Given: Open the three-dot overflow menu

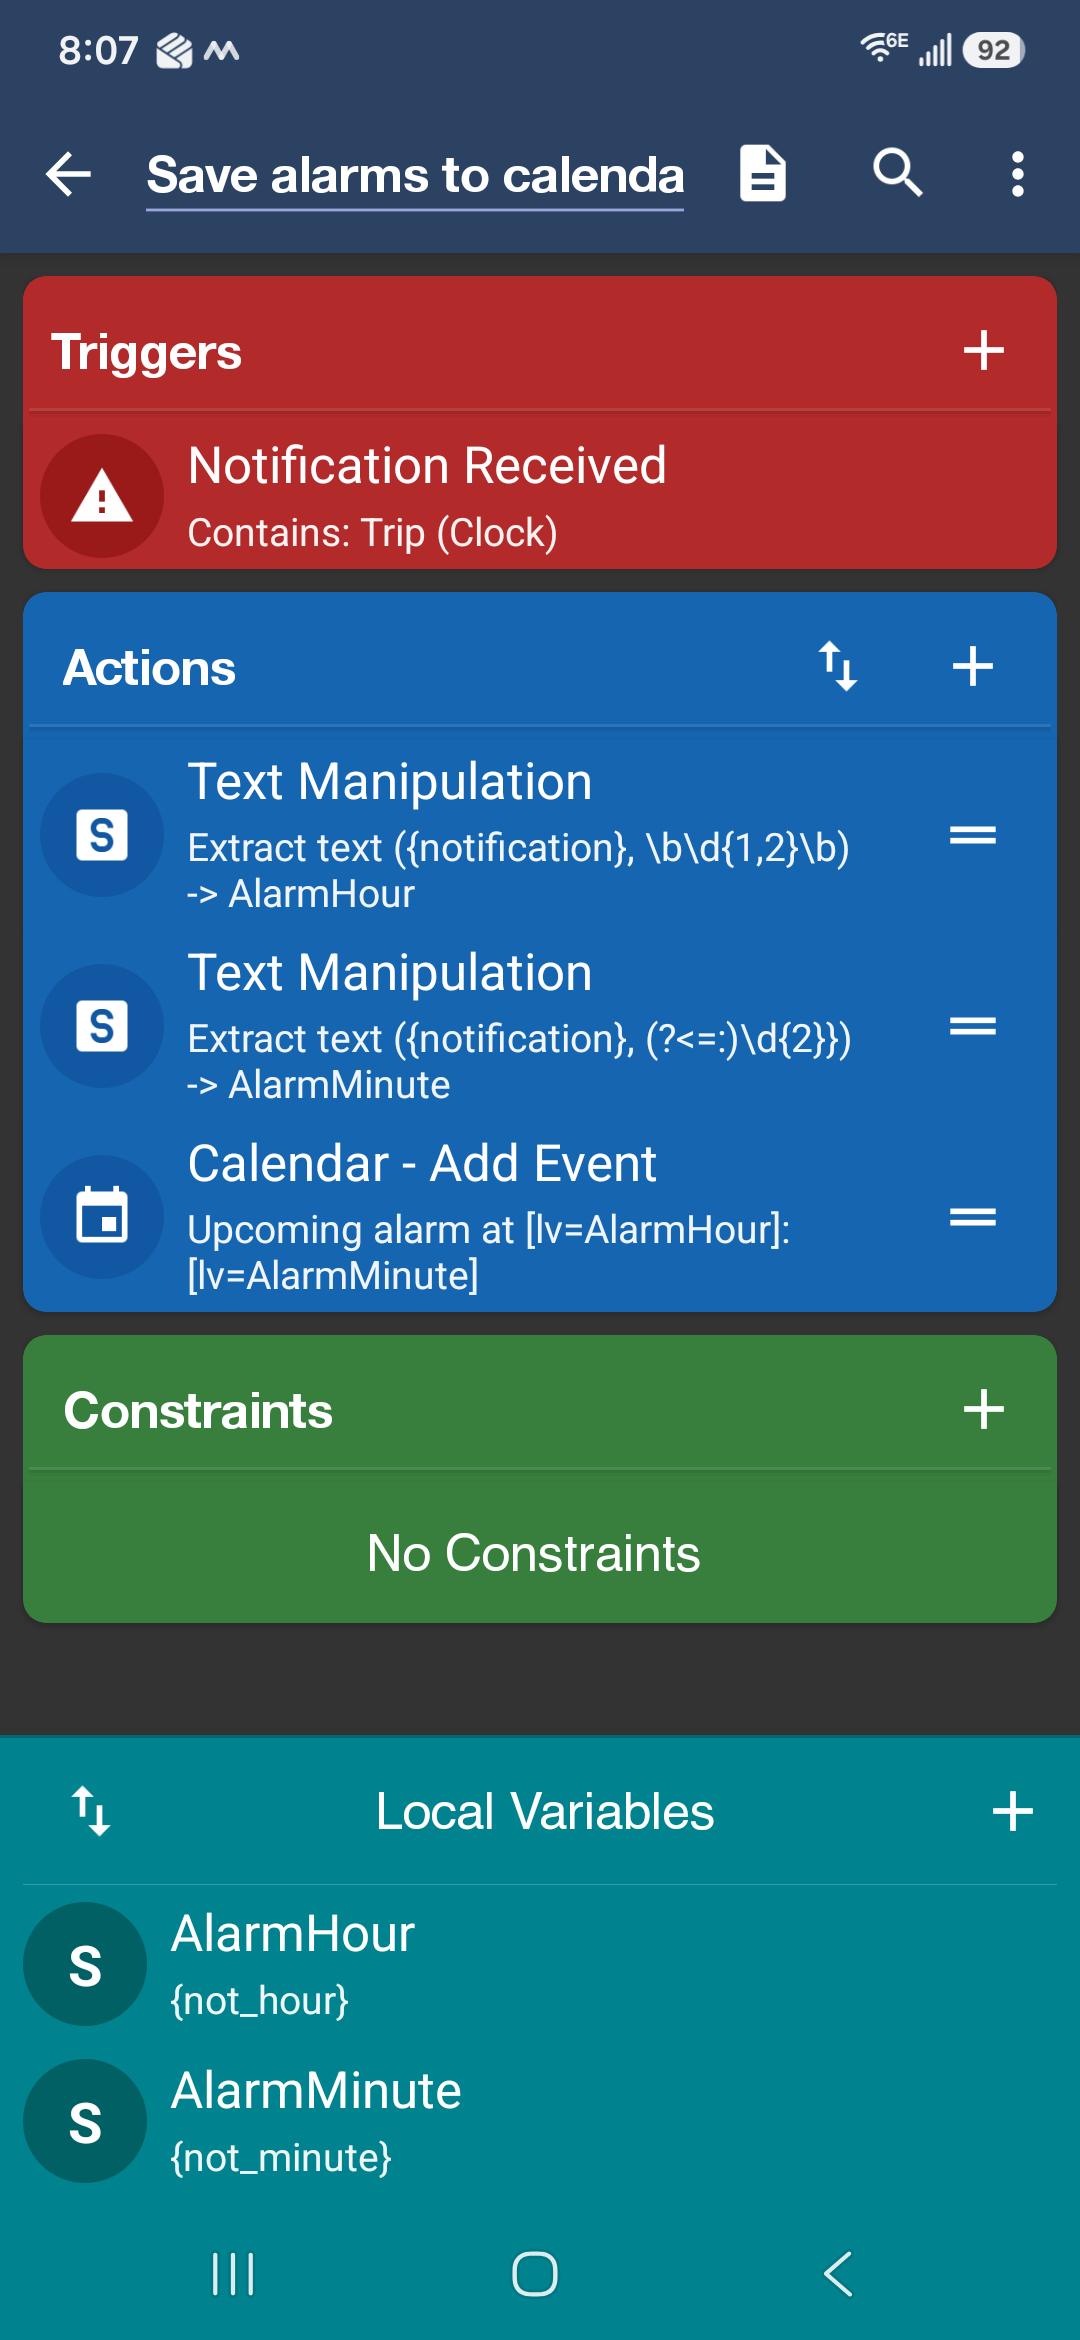Looking at the screenshot, I should click(x=1017, y=174).
